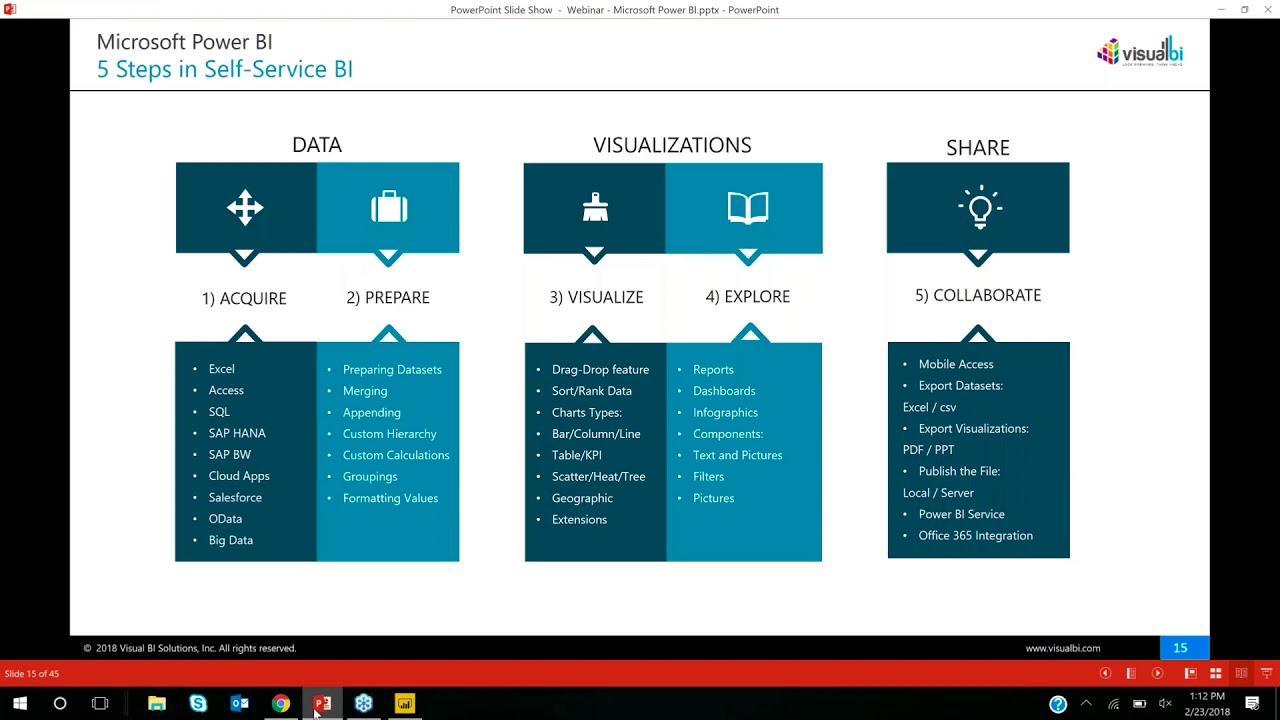
Task: Click the VISUALIZATIONS heading
Action: [x=672, y=145]
